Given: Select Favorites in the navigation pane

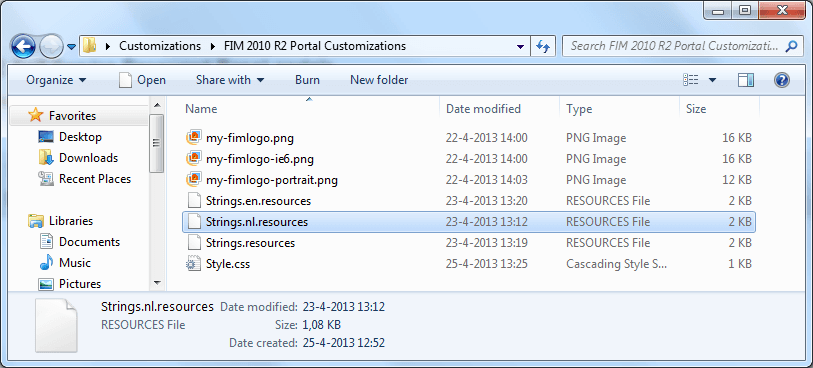Looking at the screenshot, I should (x=72, y=116).
